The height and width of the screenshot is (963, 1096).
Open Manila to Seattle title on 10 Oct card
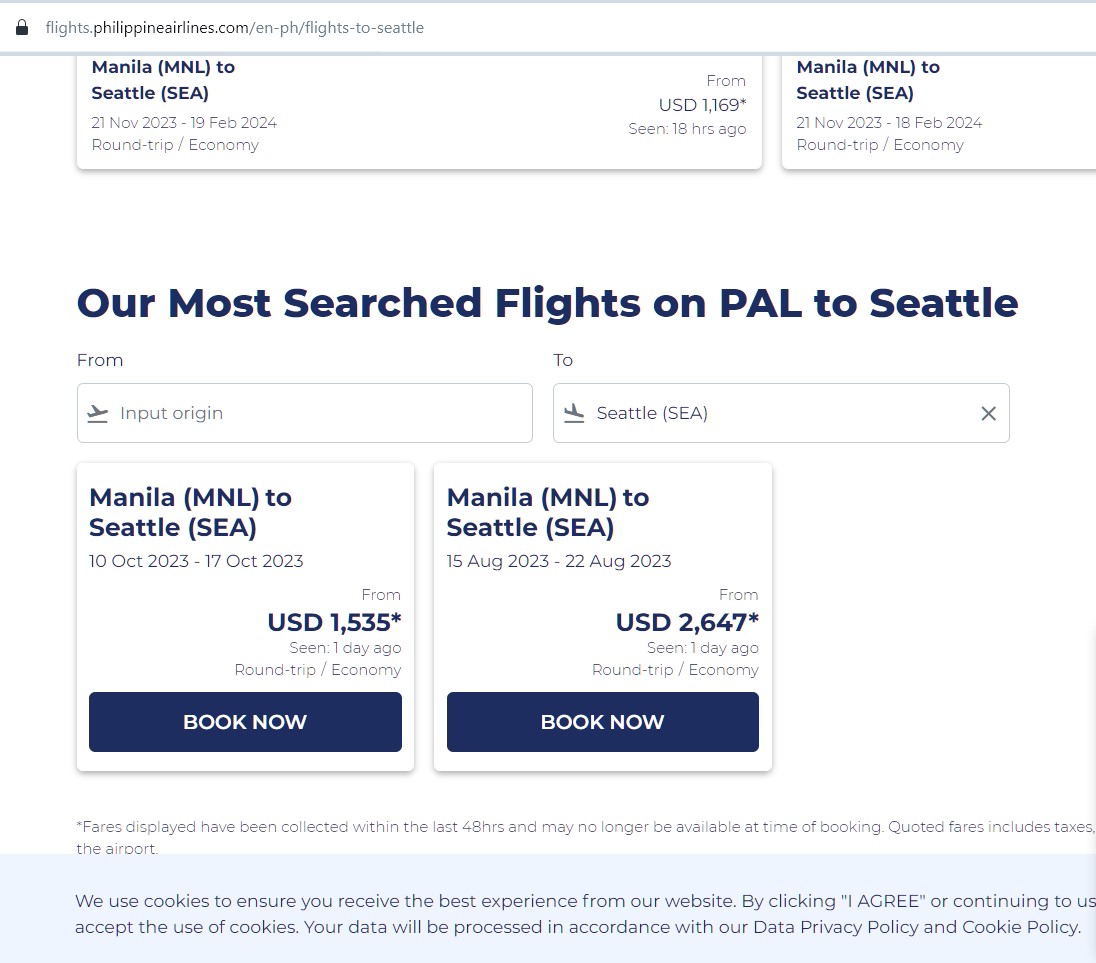[190, 512]
